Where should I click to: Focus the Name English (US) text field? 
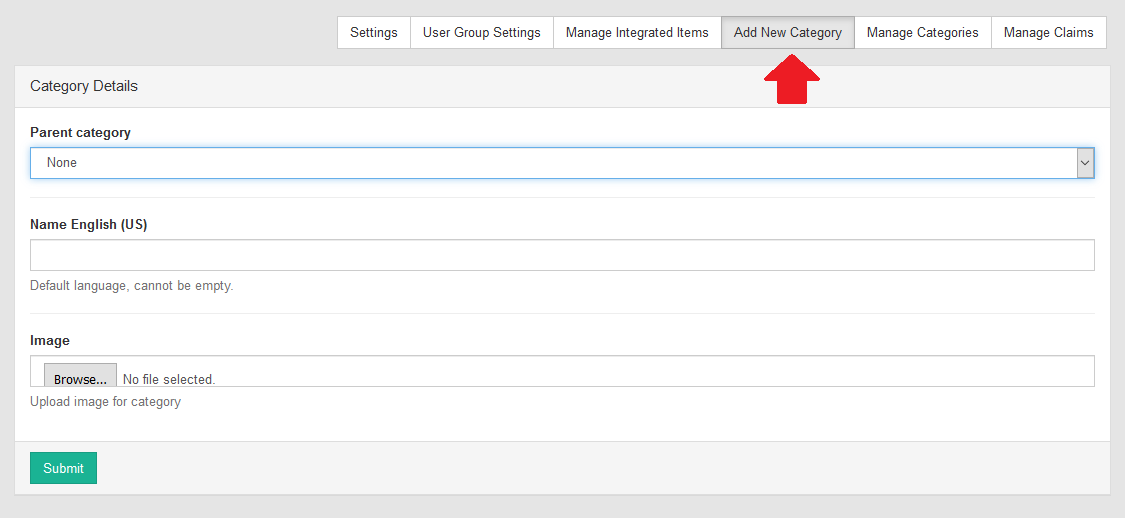tap(562, 255)
